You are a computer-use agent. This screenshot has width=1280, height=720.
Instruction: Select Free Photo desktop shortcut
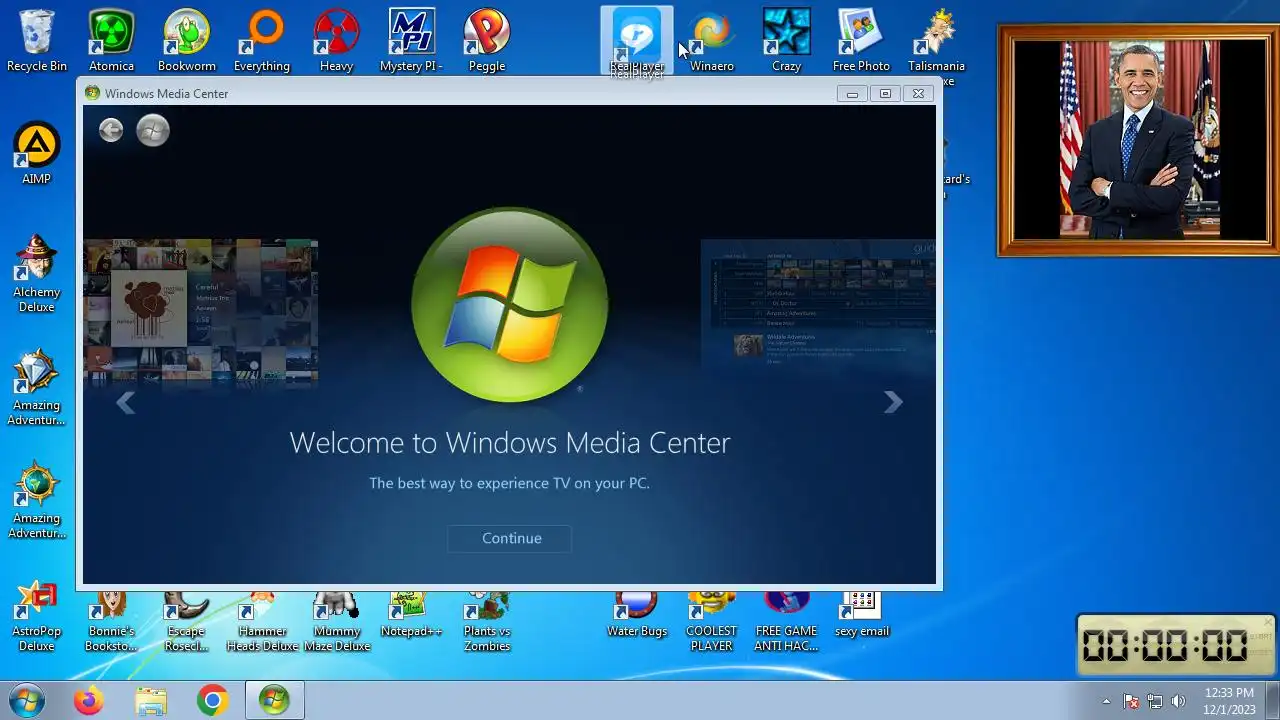861,41
